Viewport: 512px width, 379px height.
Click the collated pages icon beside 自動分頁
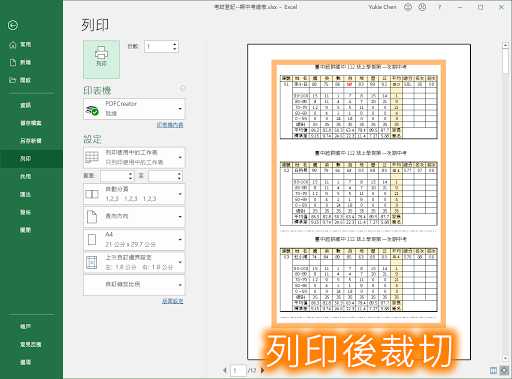pos(92,194)
